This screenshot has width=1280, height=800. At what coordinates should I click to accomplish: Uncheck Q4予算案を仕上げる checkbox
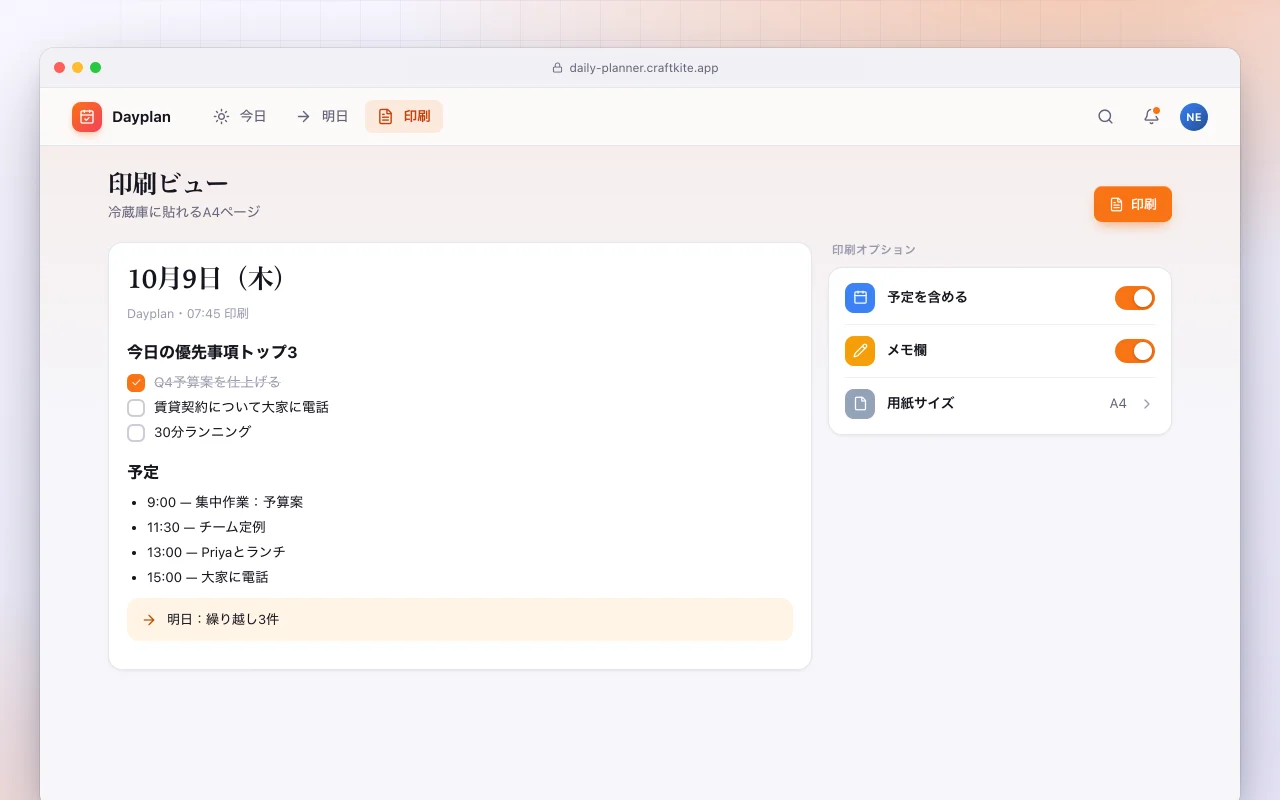click(136, 383)
